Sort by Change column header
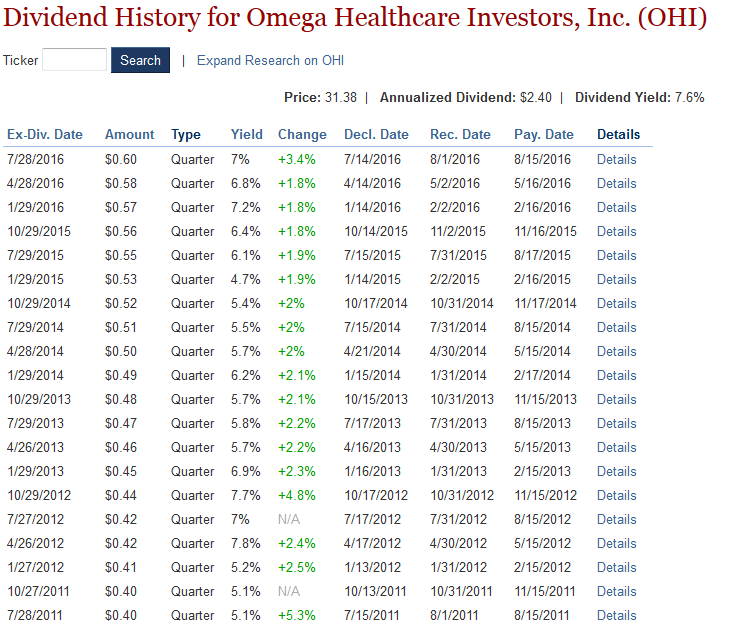This screenshot has width=751, height=635. (x=302, y=134)
